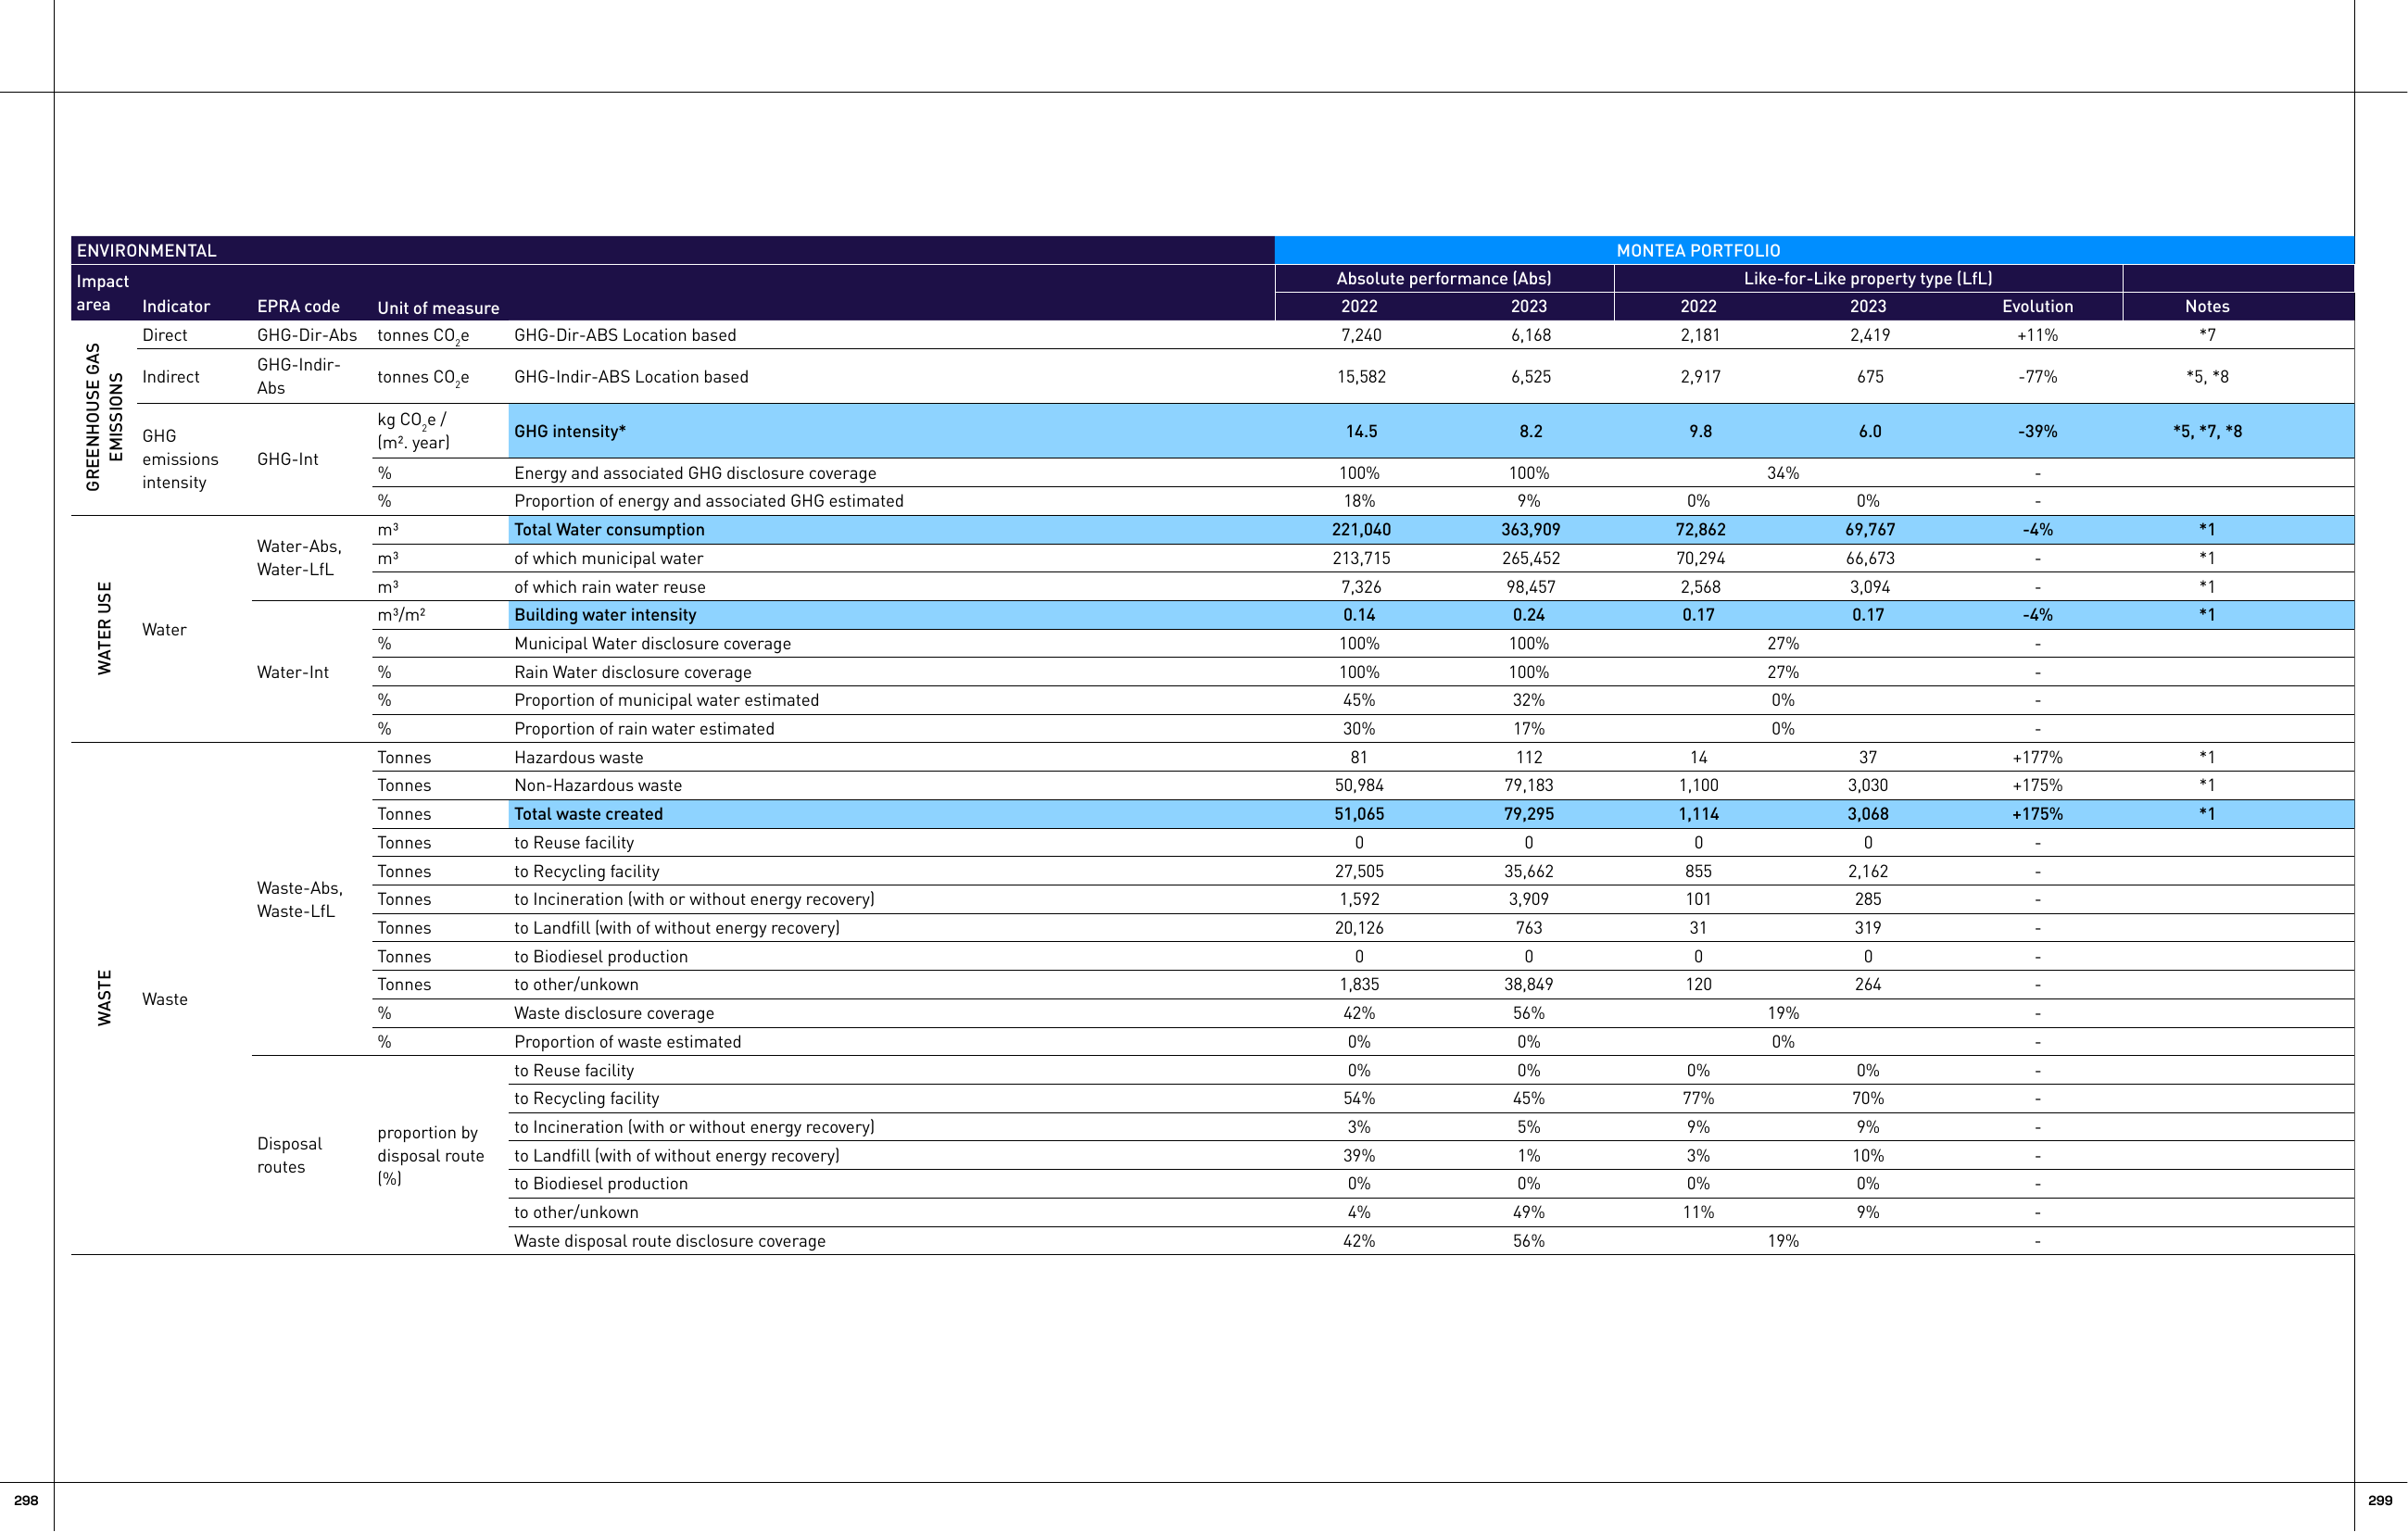Select GHG-Dir-ABS Location based row label
This screenshot has height=1532, width=2408.
625,335
